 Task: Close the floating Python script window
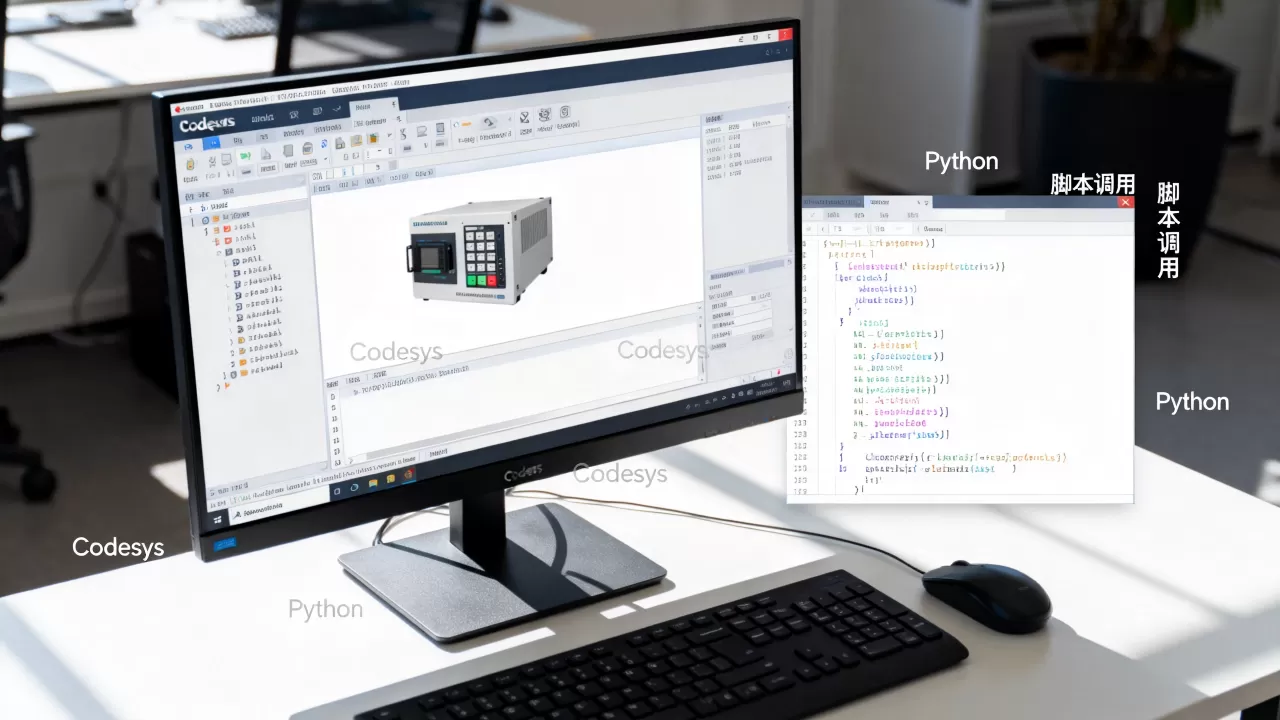pyautogui.click(x=1125, y=202)
